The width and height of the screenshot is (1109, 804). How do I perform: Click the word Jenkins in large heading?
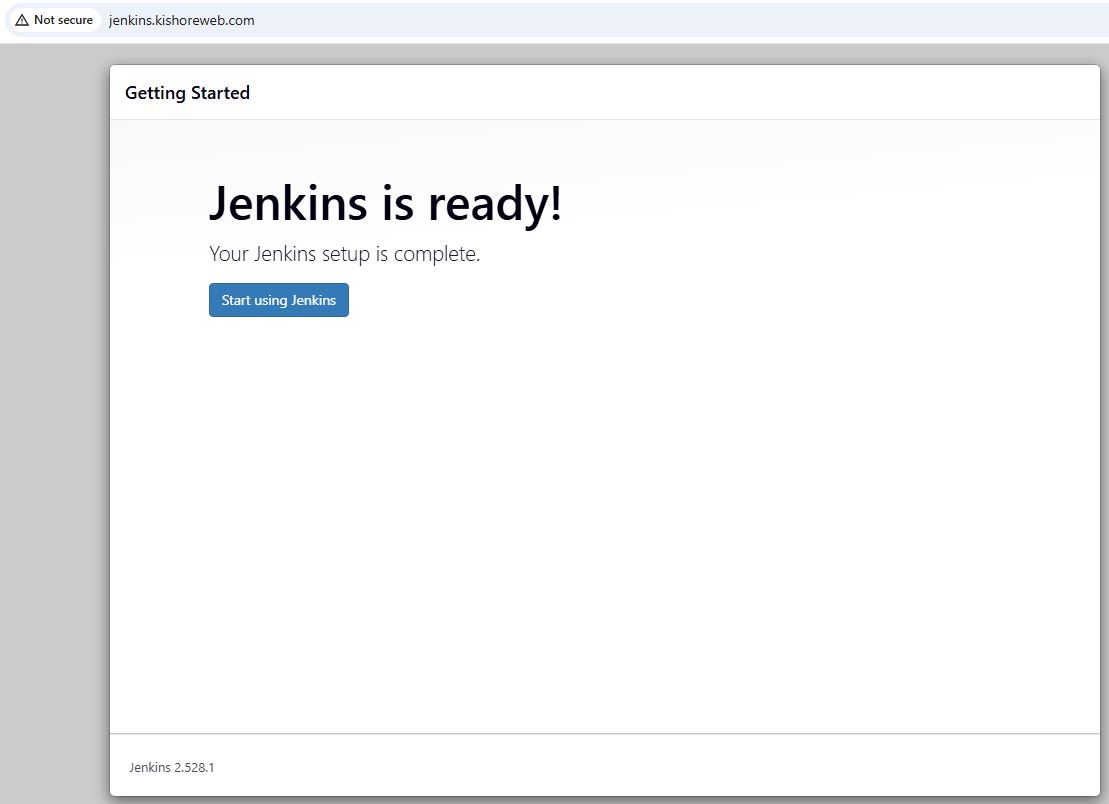288,204
